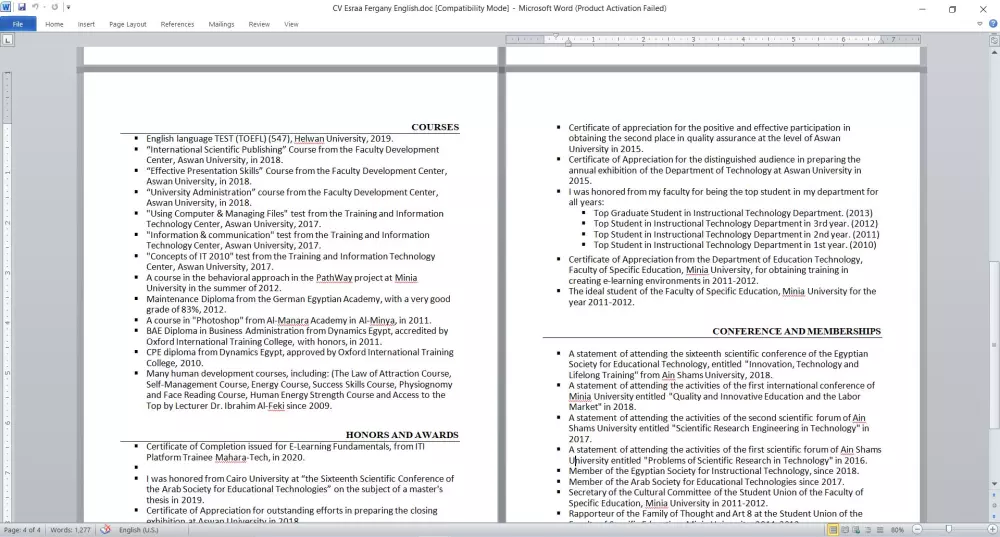Switch to Print Layout view

pos(833,530)
